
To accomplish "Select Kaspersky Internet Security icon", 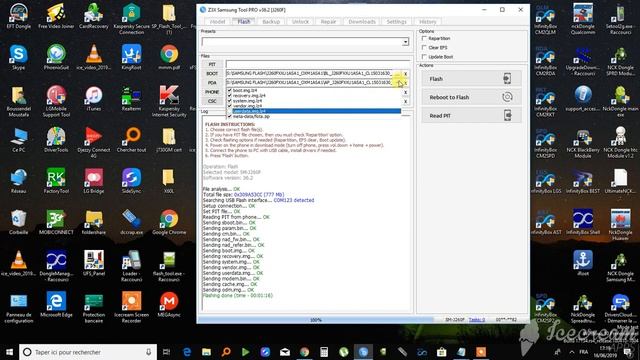I will click(169, 101).
